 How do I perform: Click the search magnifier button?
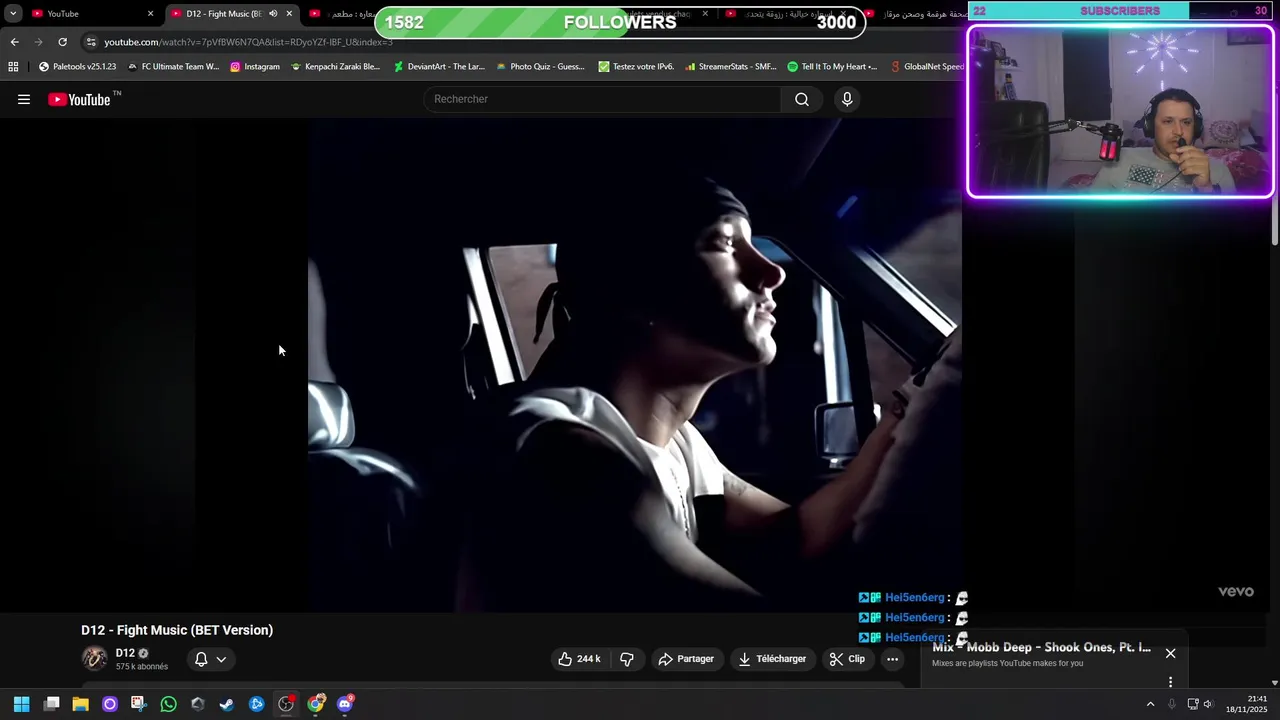pos(801,99)
